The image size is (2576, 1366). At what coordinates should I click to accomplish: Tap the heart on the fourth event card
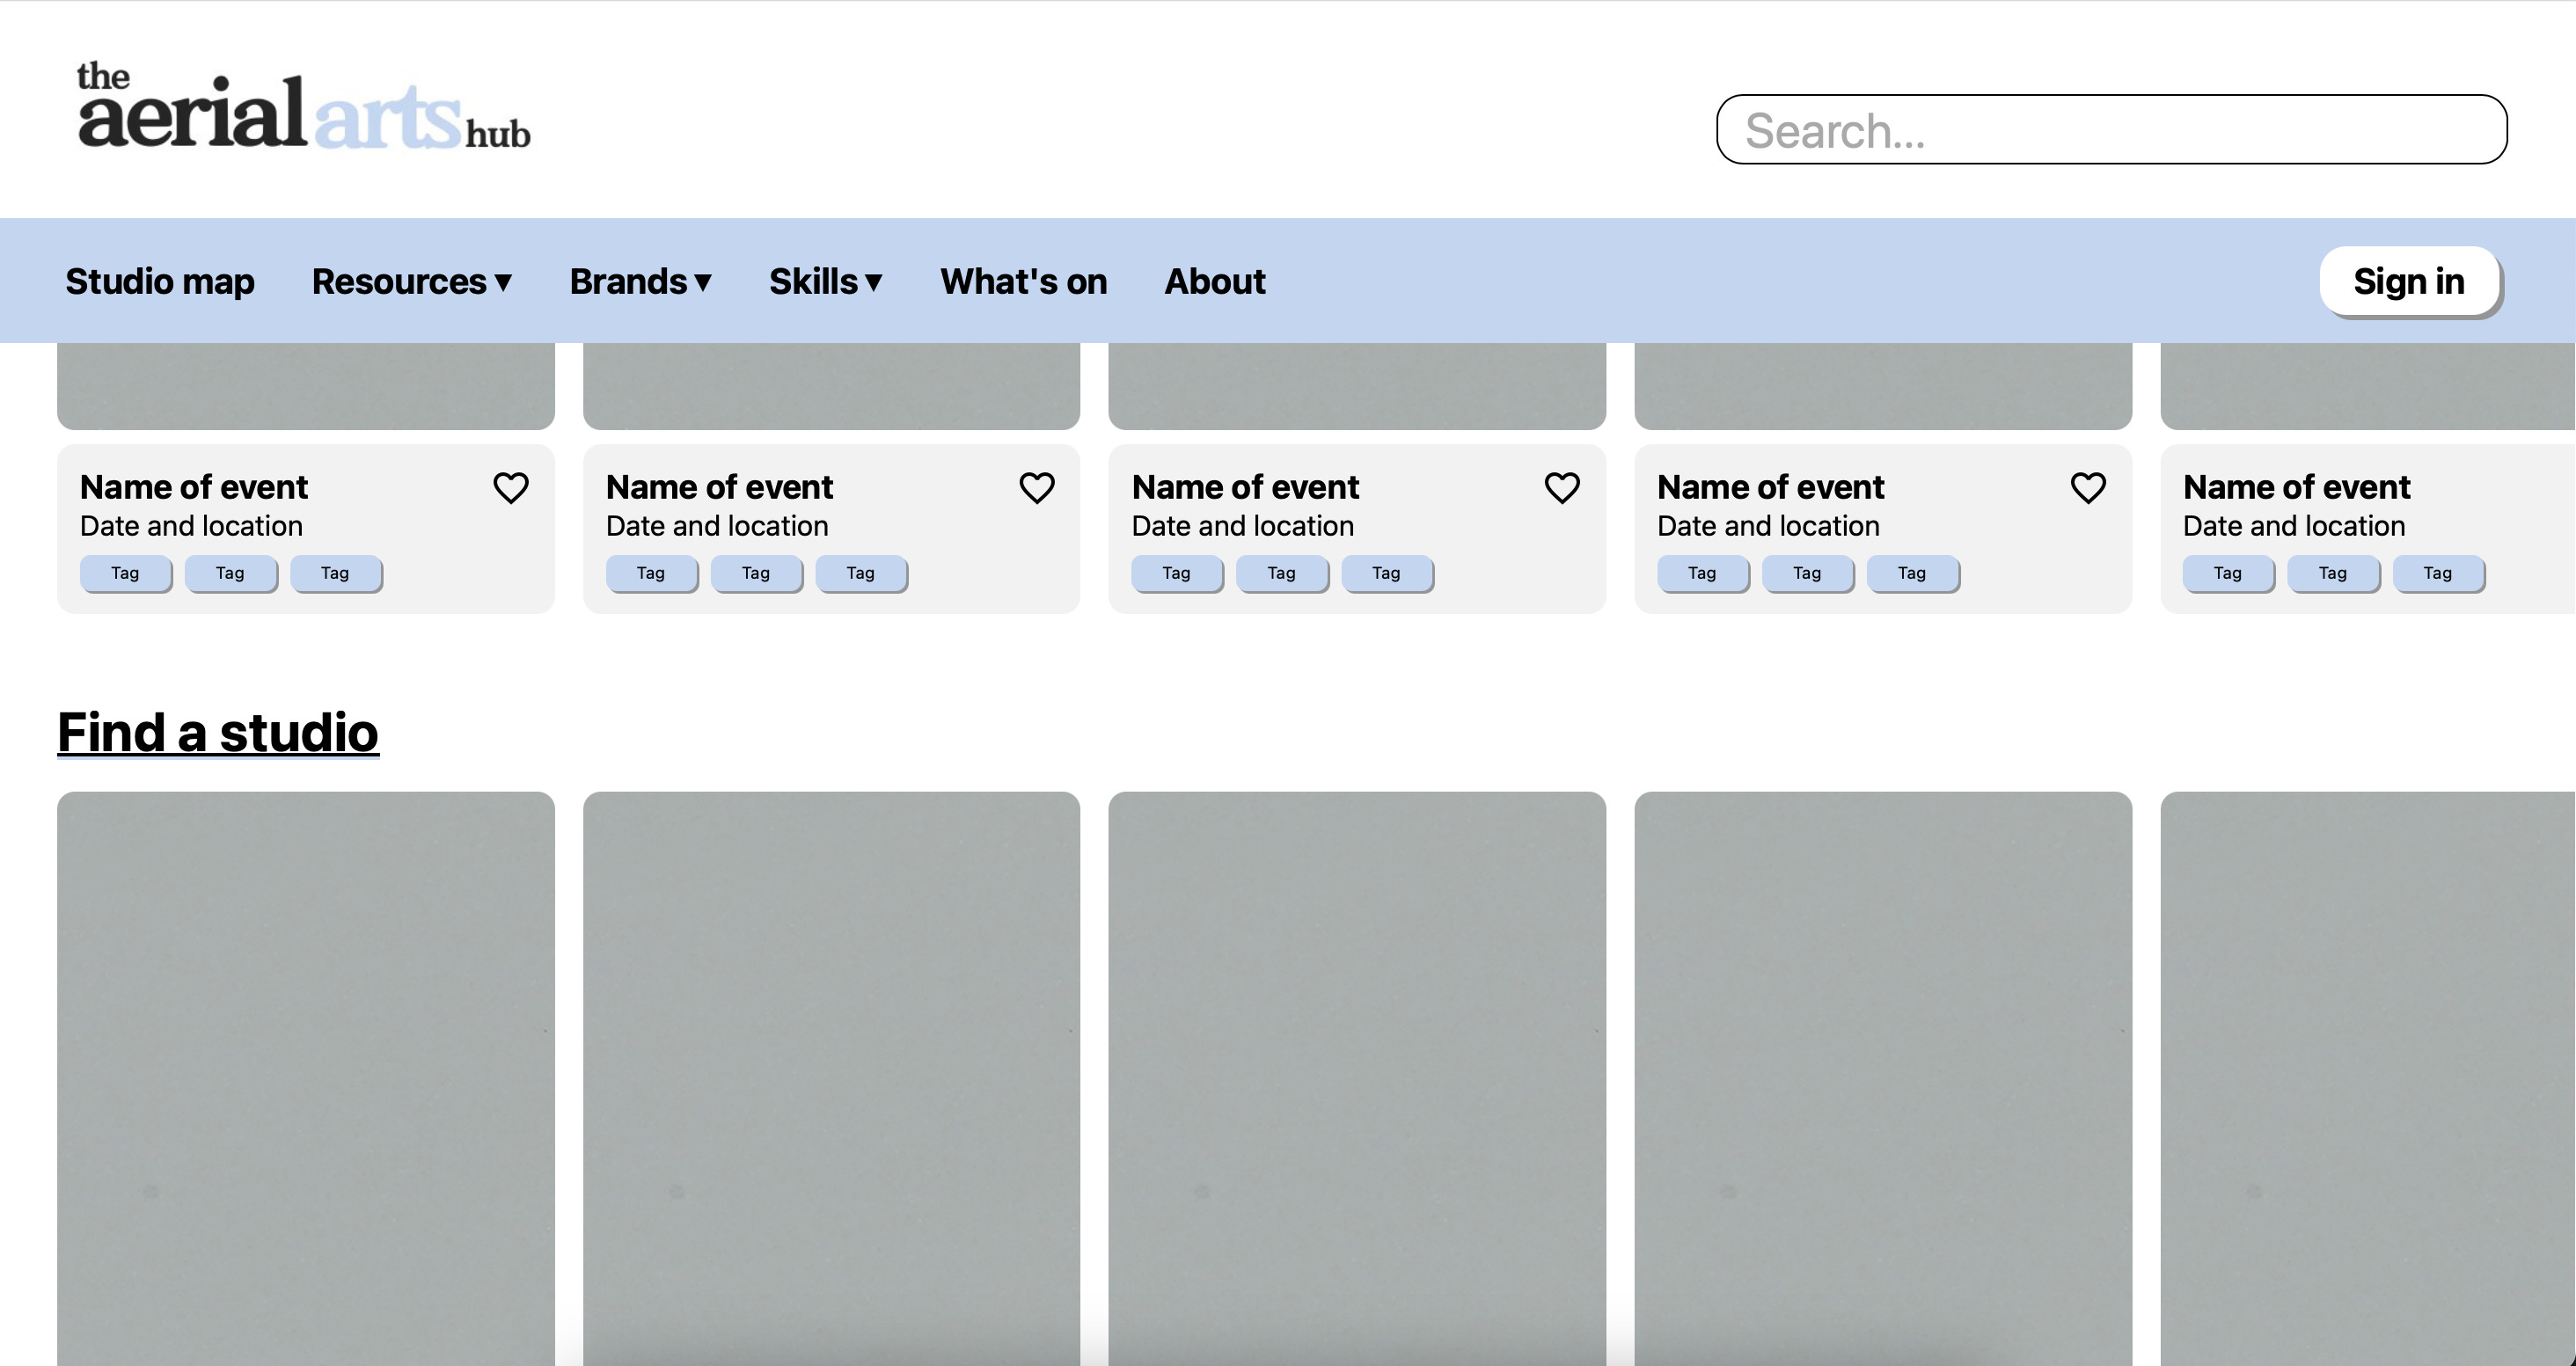[2088, 488]
